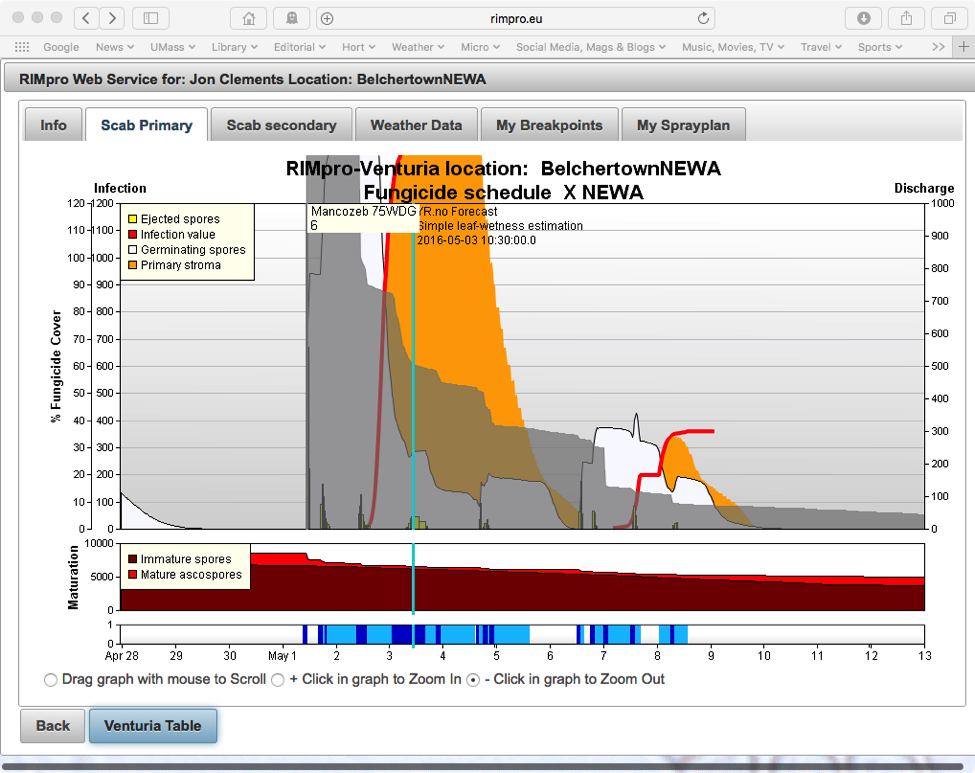Open the Weather Data tab
This screenshot has width=975, height=773.
click(416, 125)
